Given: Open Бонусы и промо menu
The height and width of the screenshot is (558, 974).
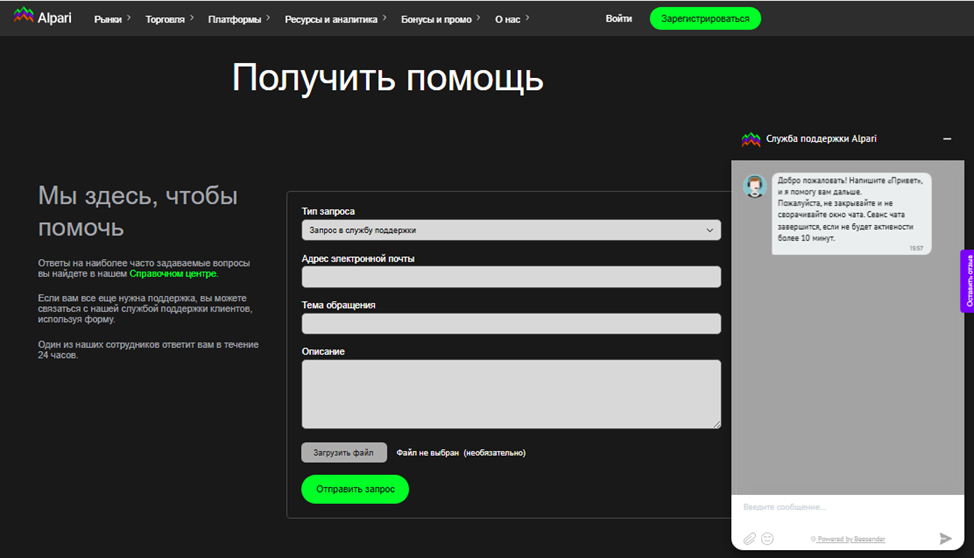Looking at the screenshot, I should tap(440, 19).
